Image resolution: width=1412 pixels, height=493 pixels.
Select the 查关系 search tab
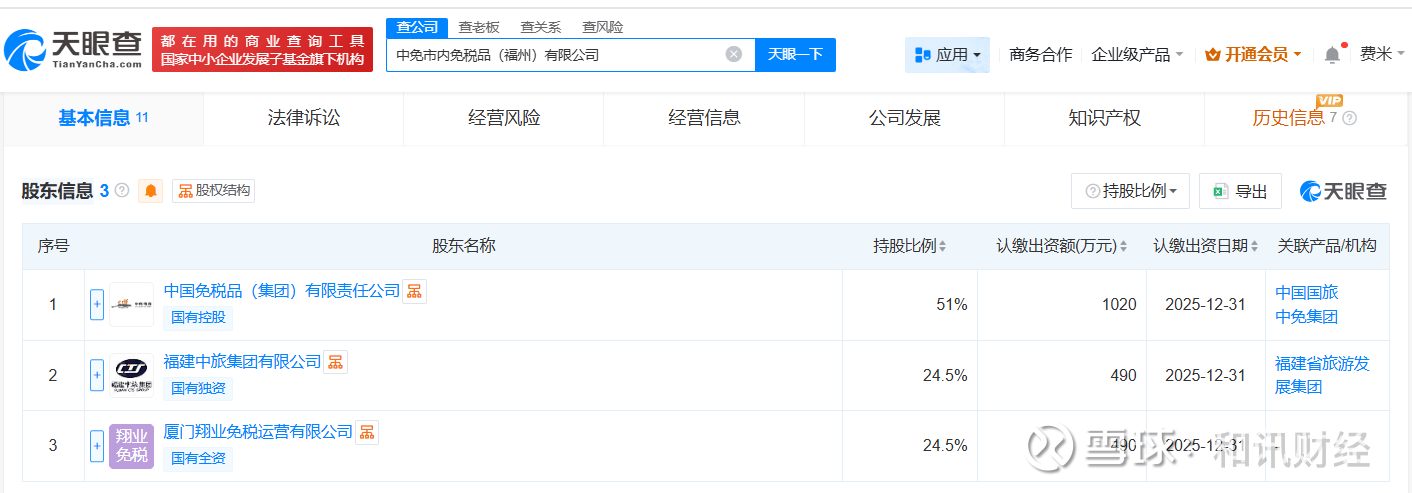click(540, 27)
